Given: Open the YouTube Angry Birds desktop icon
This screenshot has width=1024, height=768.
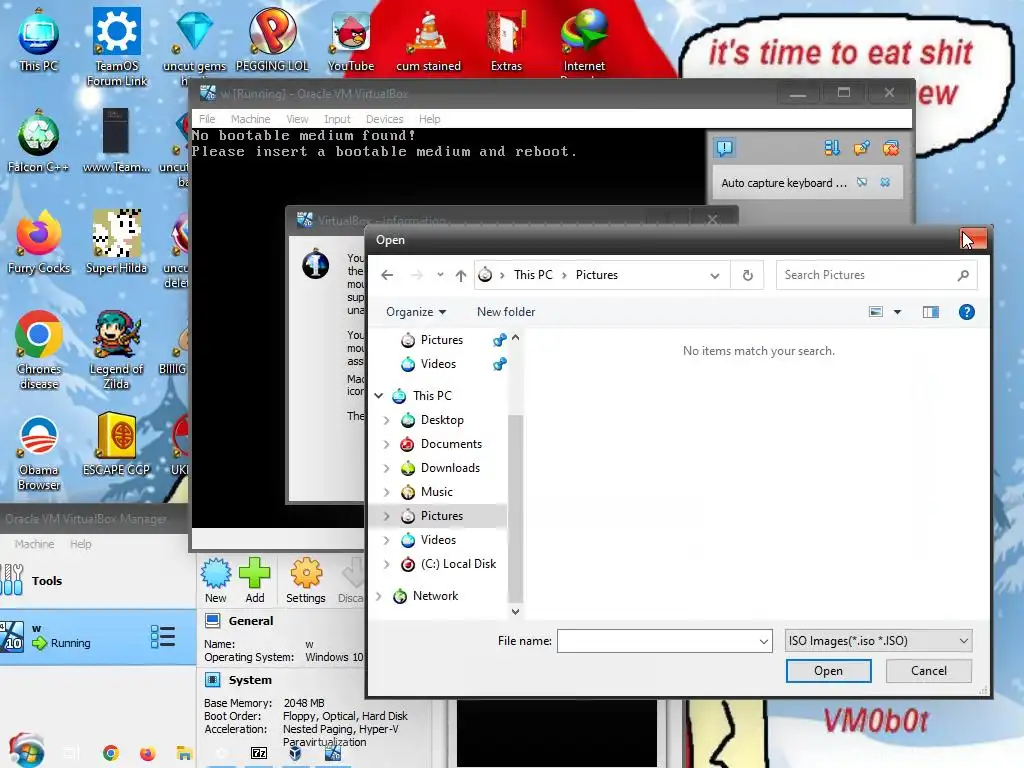Looking at the screenshot, I should click(351, 40).
